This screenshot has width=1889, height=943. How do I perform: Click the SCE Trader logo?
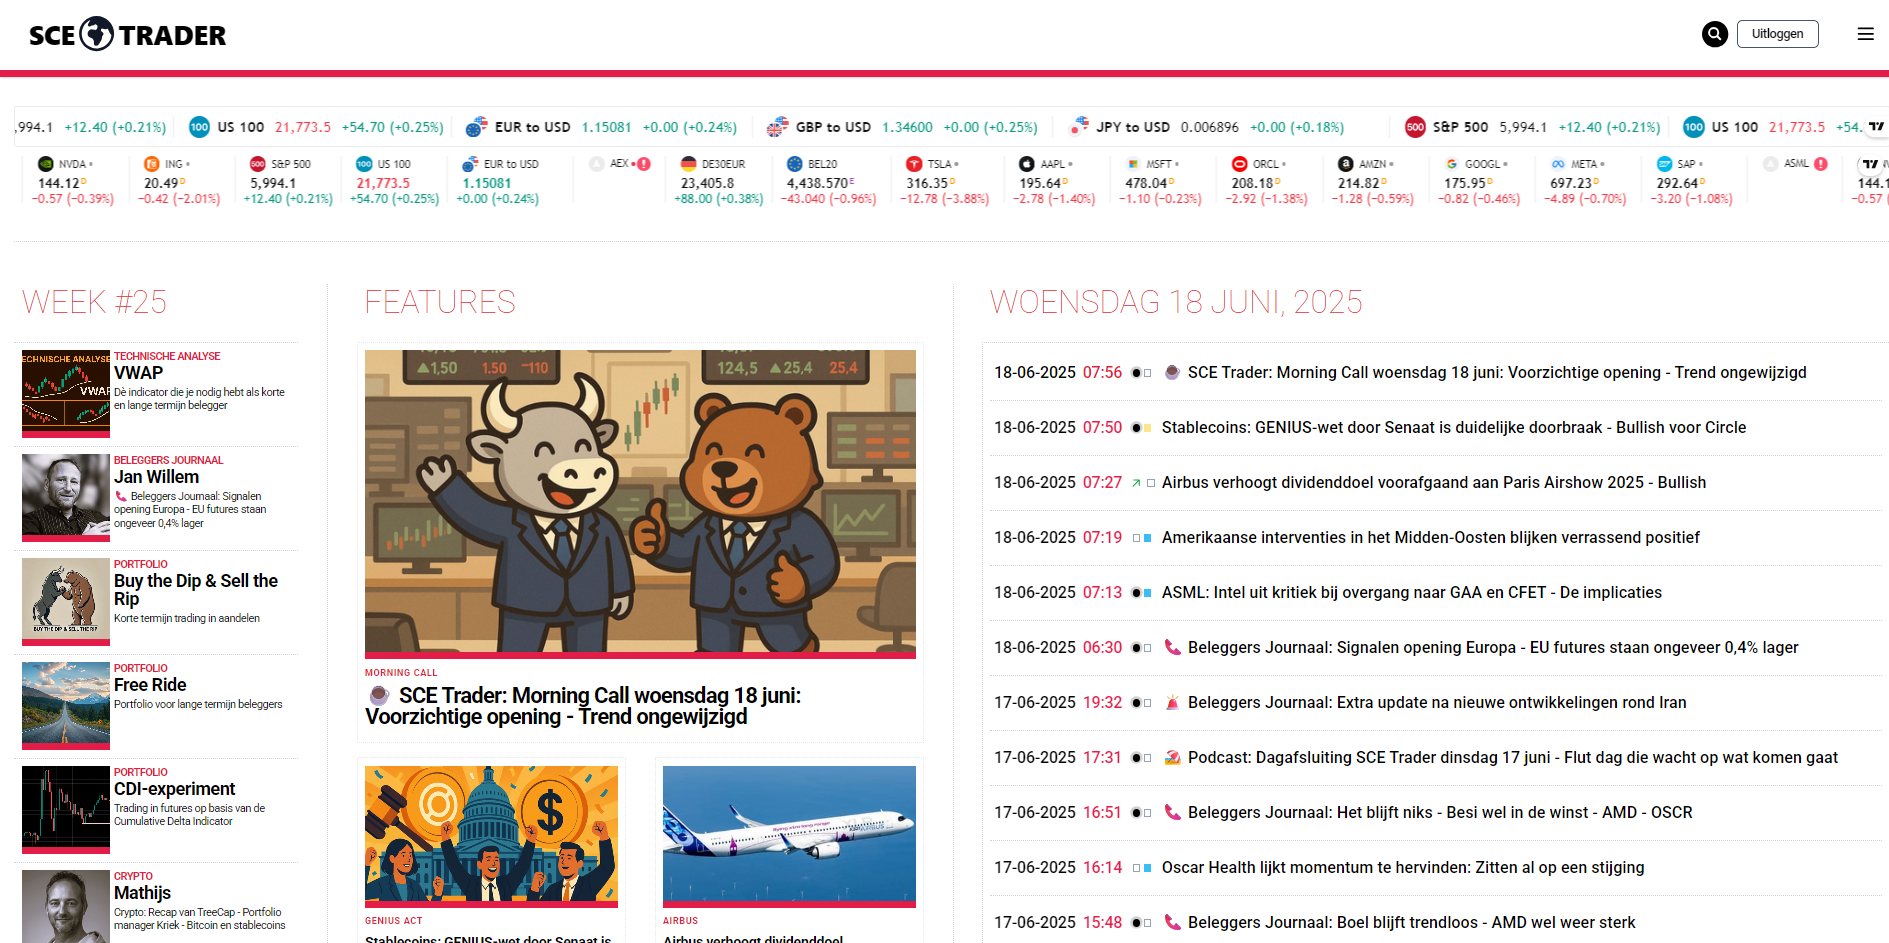tap(127, 35)
